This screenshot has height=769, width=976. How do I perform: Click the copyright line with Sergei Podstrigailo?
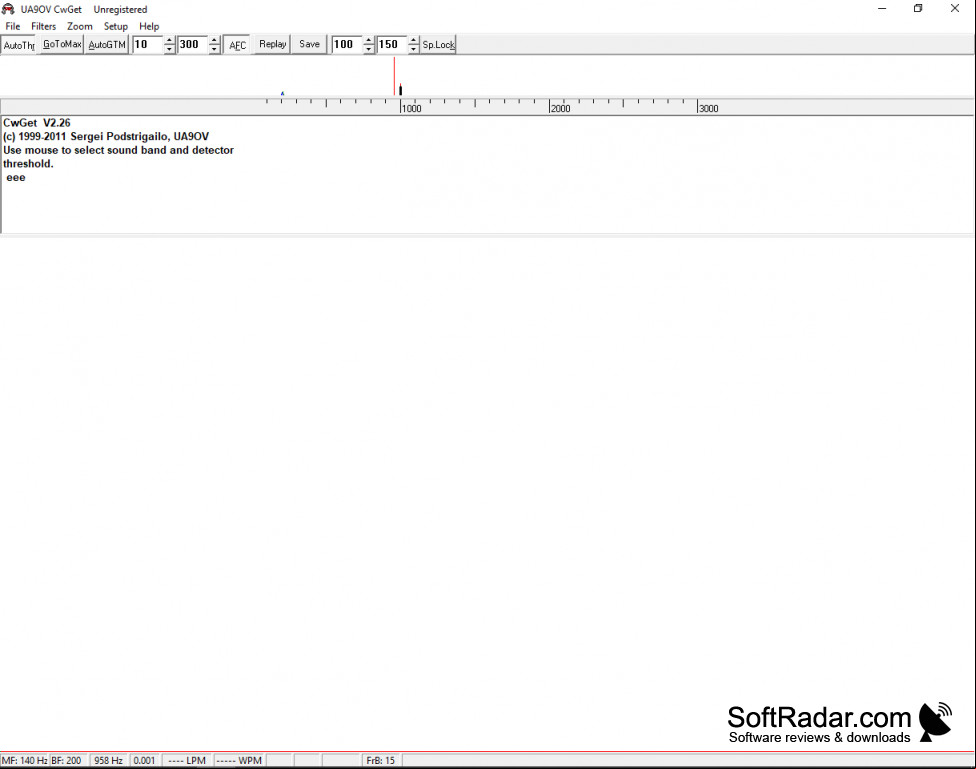pyautogui.click(x=106, y=136)
